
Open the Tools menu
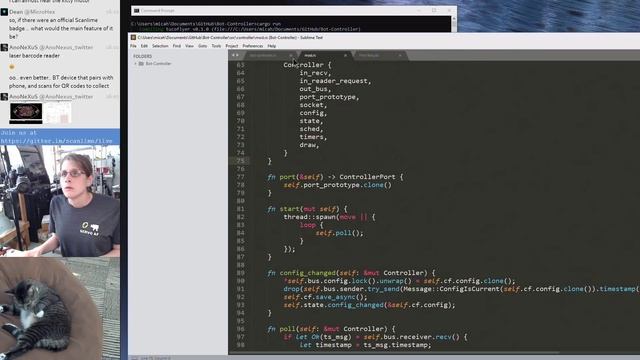coord(216,46)
